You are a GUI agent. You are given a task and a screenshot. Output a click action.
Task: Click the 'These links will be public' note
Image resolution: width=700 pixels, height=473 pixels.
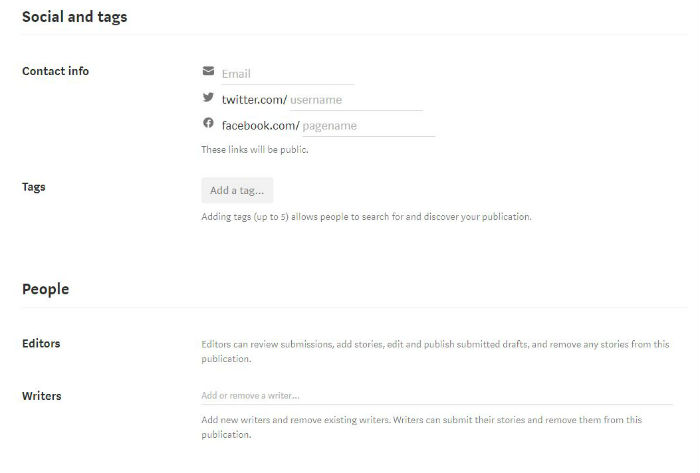pyautogui.click(x=255, y=150)
